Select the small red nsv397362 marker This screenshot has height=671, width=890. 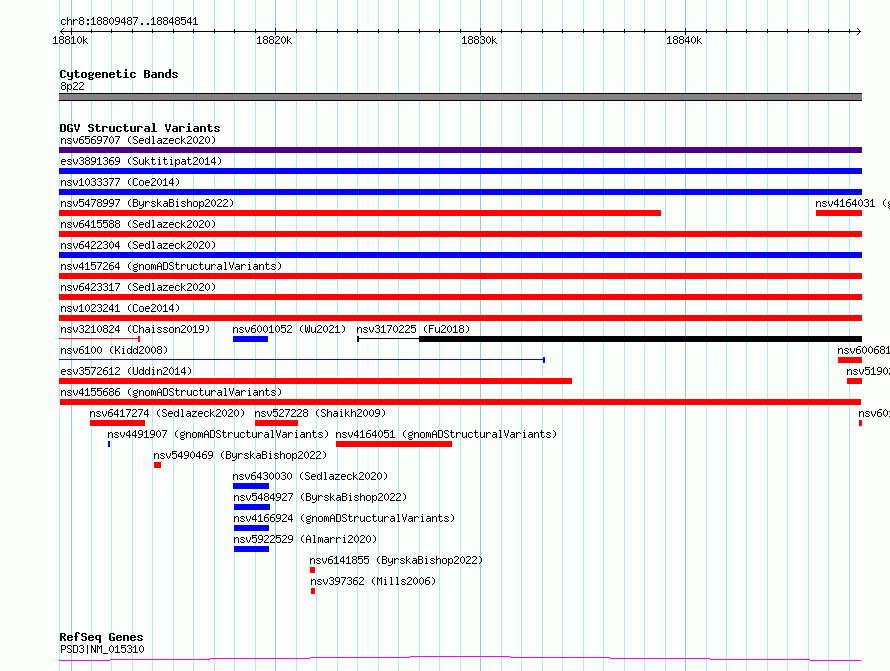tap(313, 591)
